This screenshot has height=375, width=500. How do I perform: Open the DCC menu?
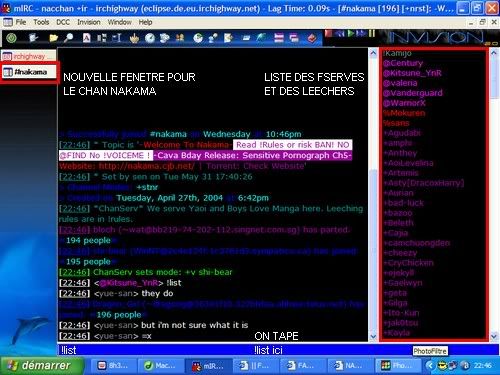[x=63, y=22]
